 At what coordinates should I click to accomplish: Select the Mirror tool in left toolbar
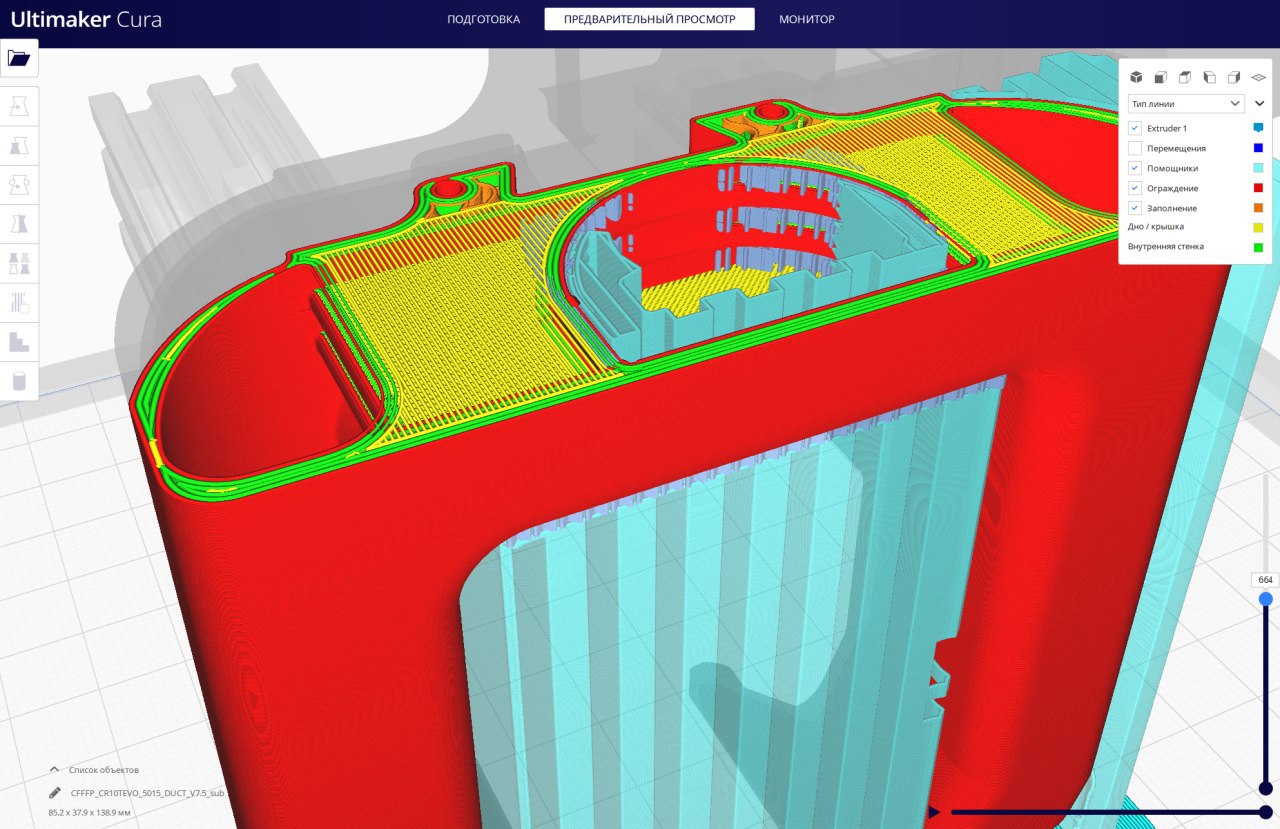coord(19,224)
